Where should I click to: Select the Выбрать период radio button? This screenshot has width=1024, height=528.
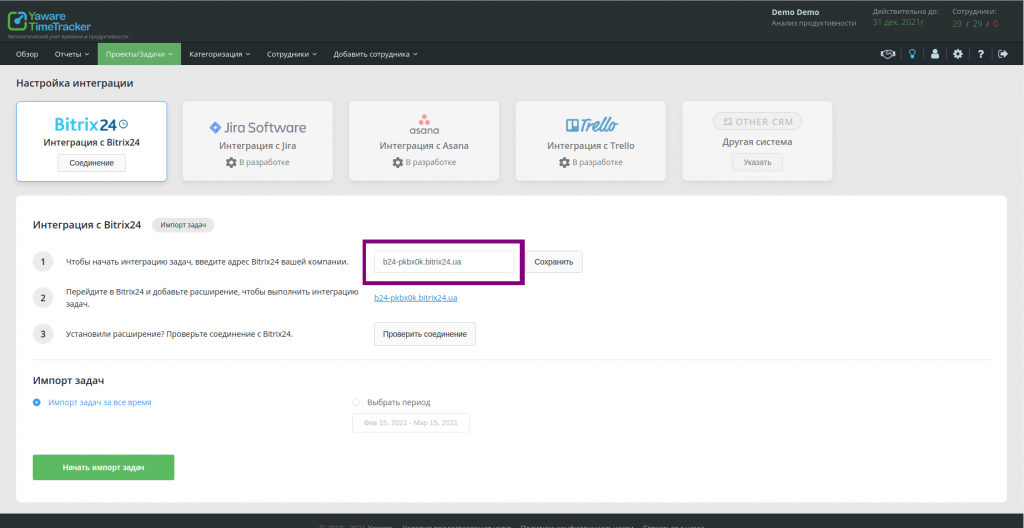pyautogui.click(x=356, y=403)
